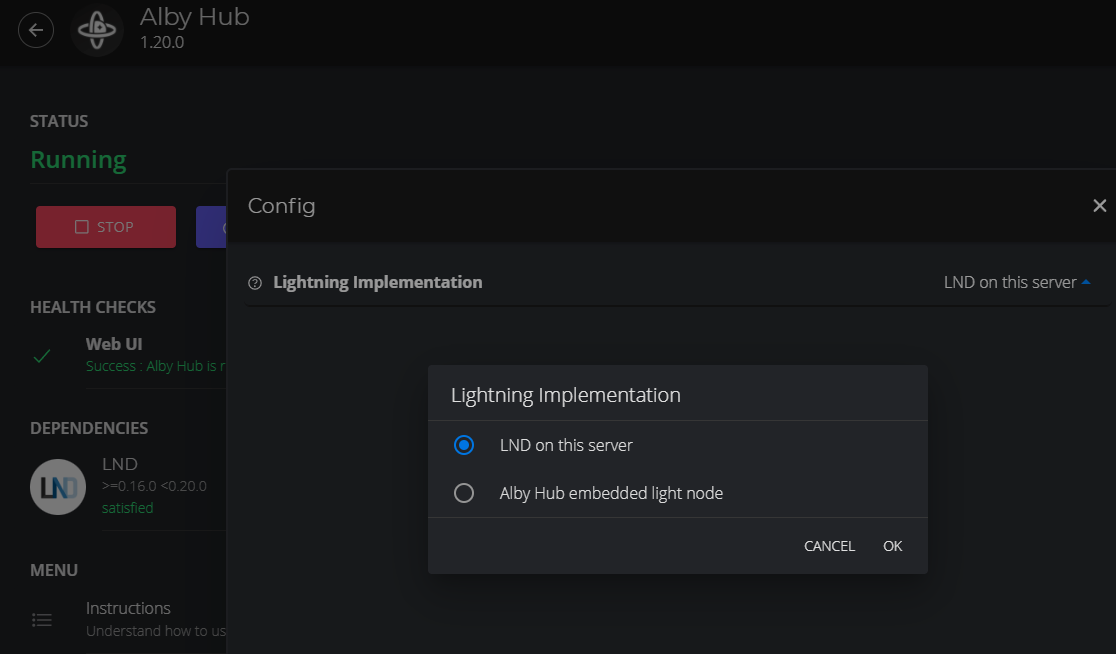The width and height of the screenshot is (1116, 654).
Task: Click the back arrow icon
Action: tap(36, 30)
